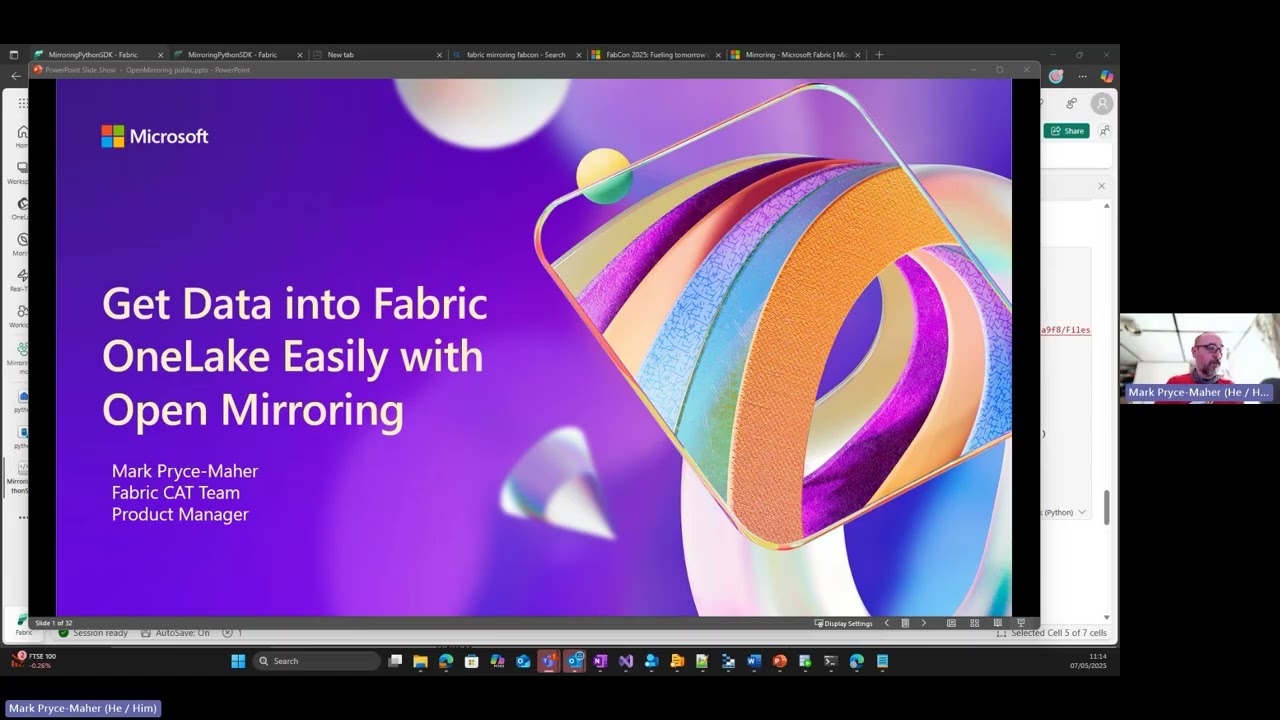Viewport: 1280px width, 720px height.
Task: Open FTSE 100 stock widget
Action: (33, 660)
